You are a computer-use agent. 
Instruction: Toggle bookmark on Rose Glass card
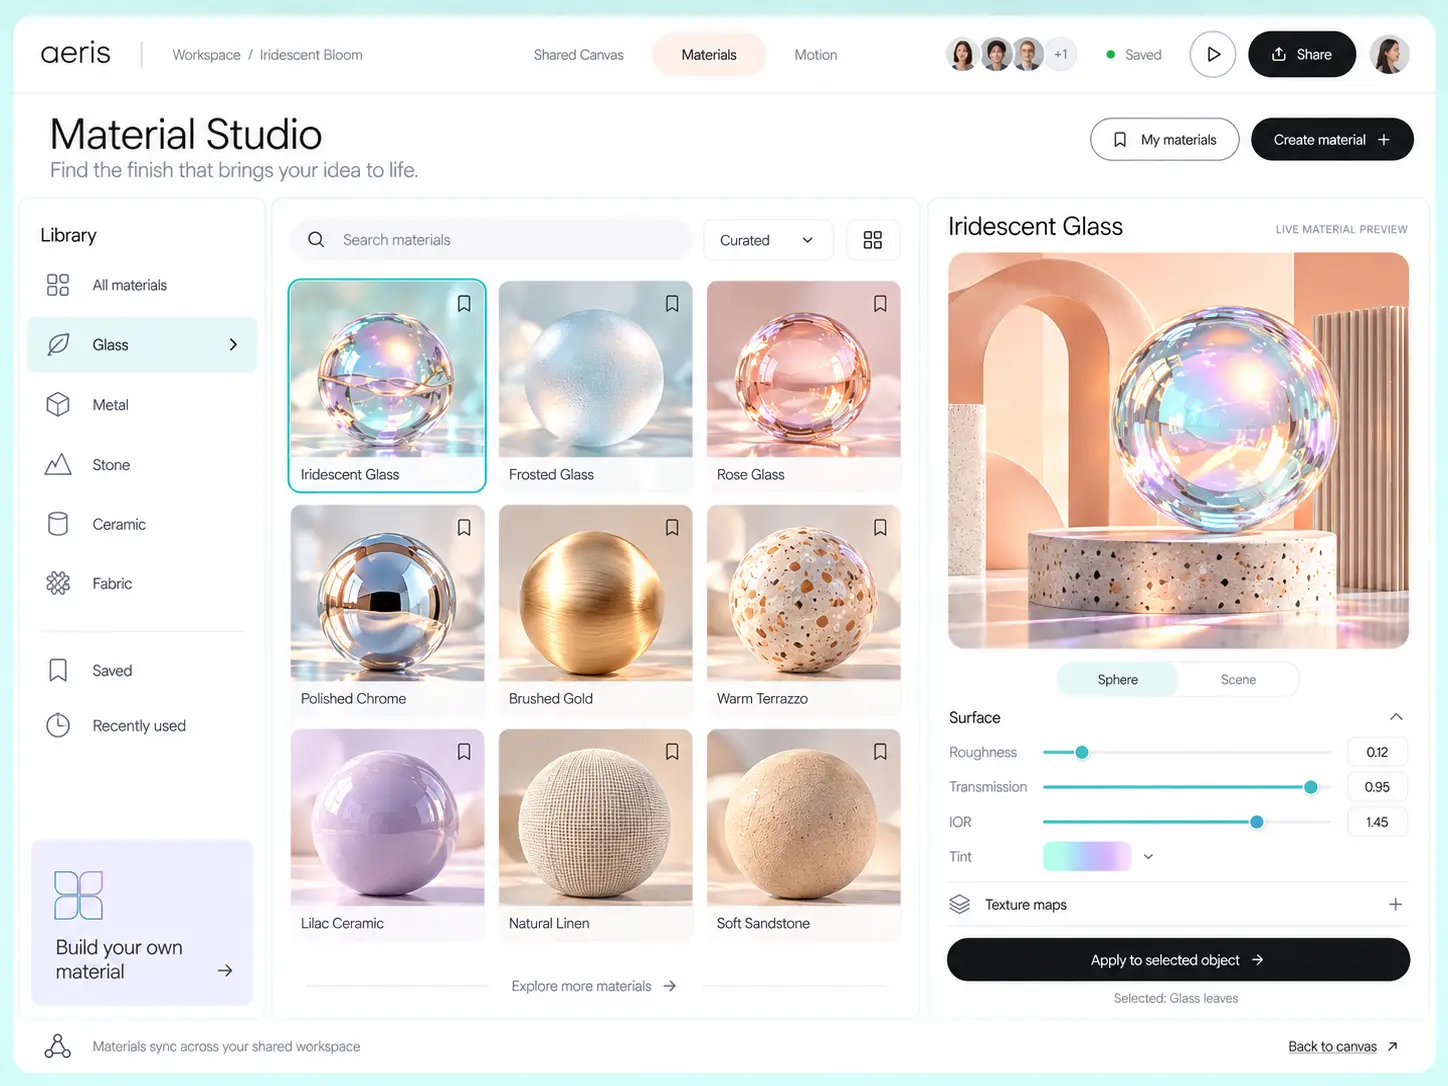pyautogui.click(x=880, y=303)
